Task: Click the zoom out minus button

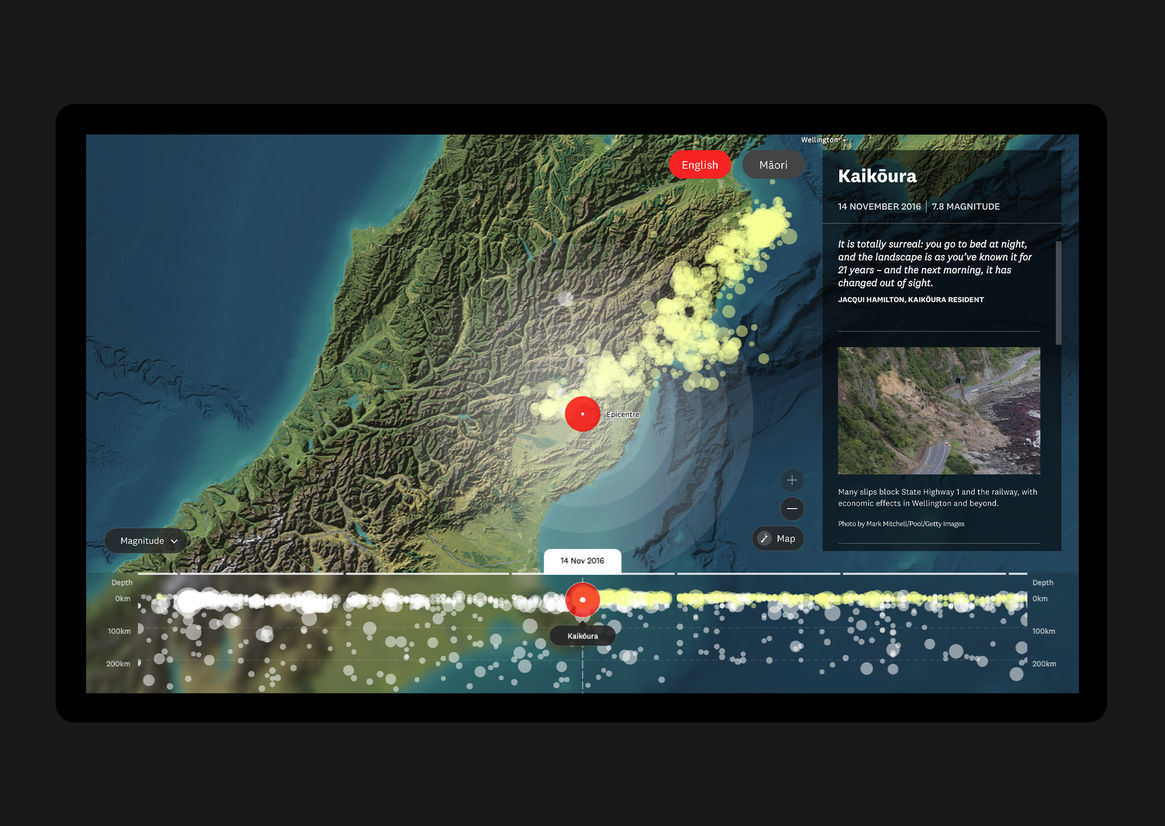Action: 792,509
